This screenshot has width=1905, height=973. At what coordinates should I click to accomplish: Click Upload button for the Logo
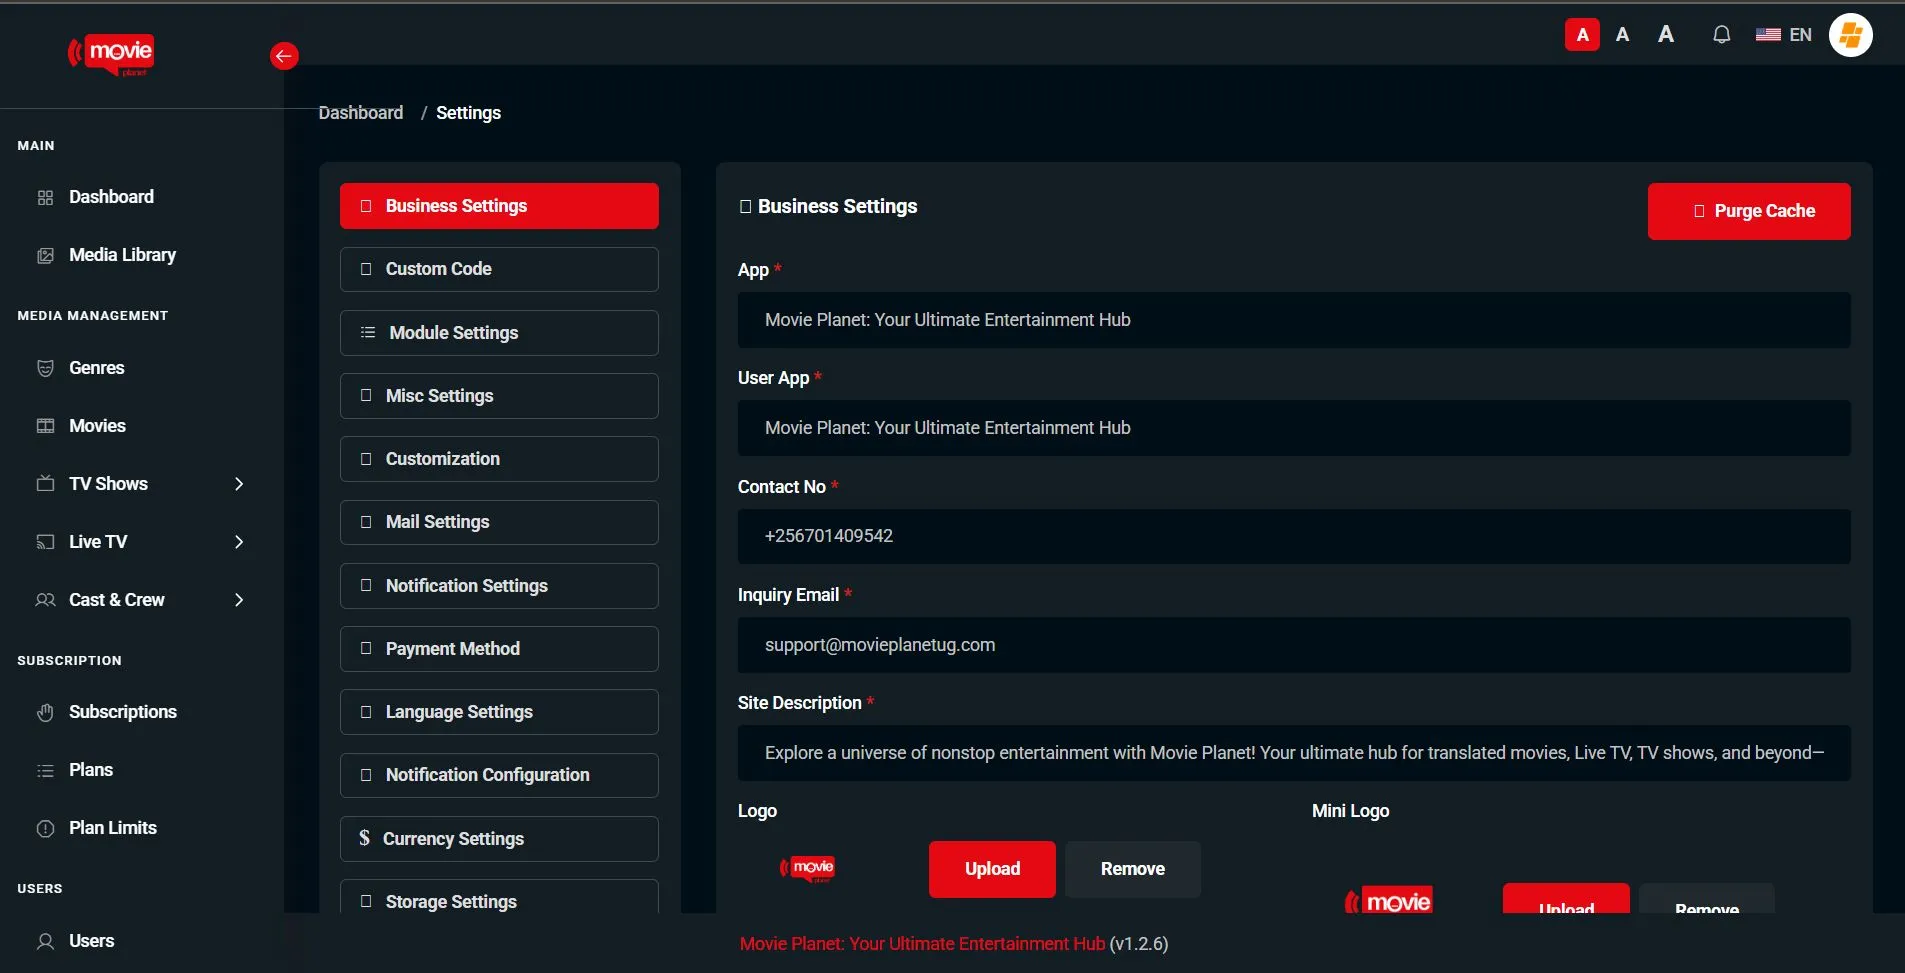pyautogui.click(x=991, y=869)
